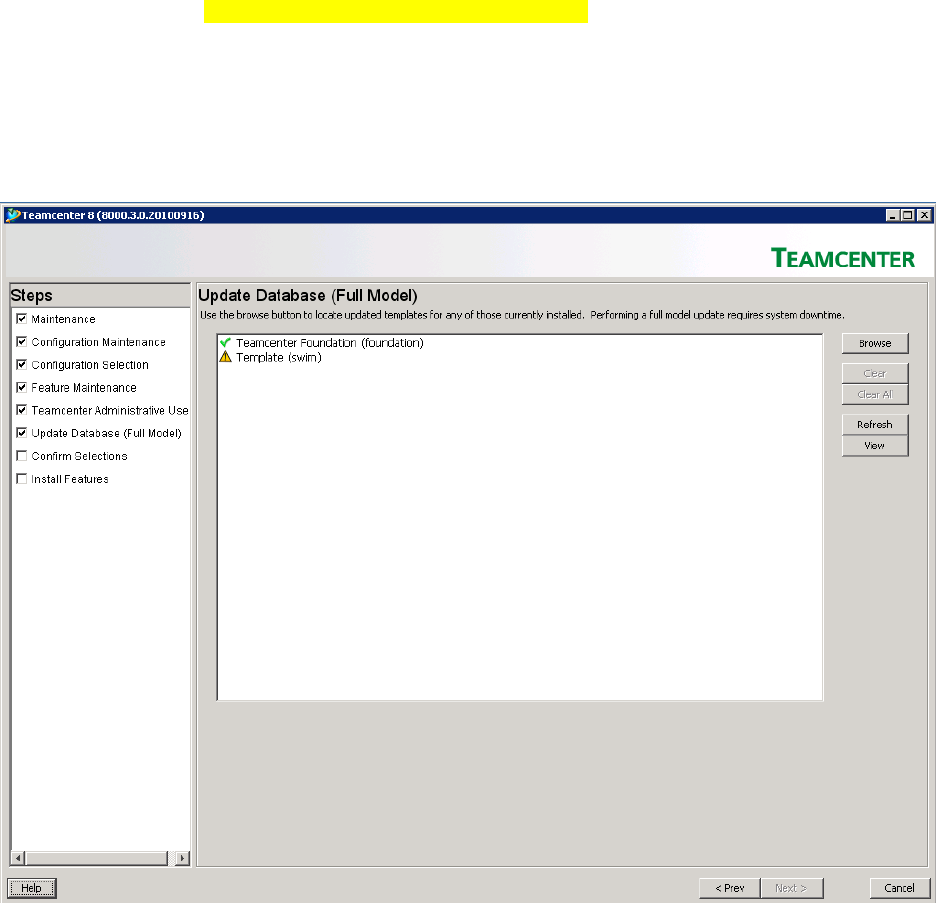Select the Confirm Selections step label
This screenshot has height=903, width=936.
[79, 456]
